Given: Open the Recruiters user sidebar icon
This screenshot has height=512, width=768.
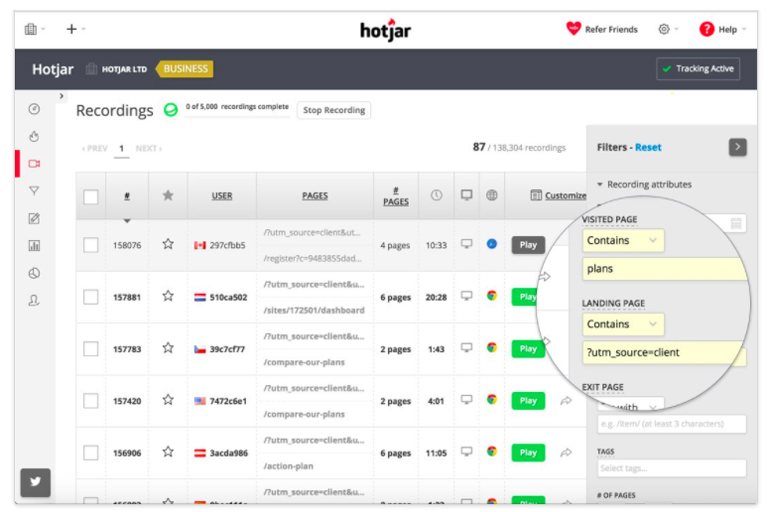Looking at the screenshot, I should coord(34,300).
